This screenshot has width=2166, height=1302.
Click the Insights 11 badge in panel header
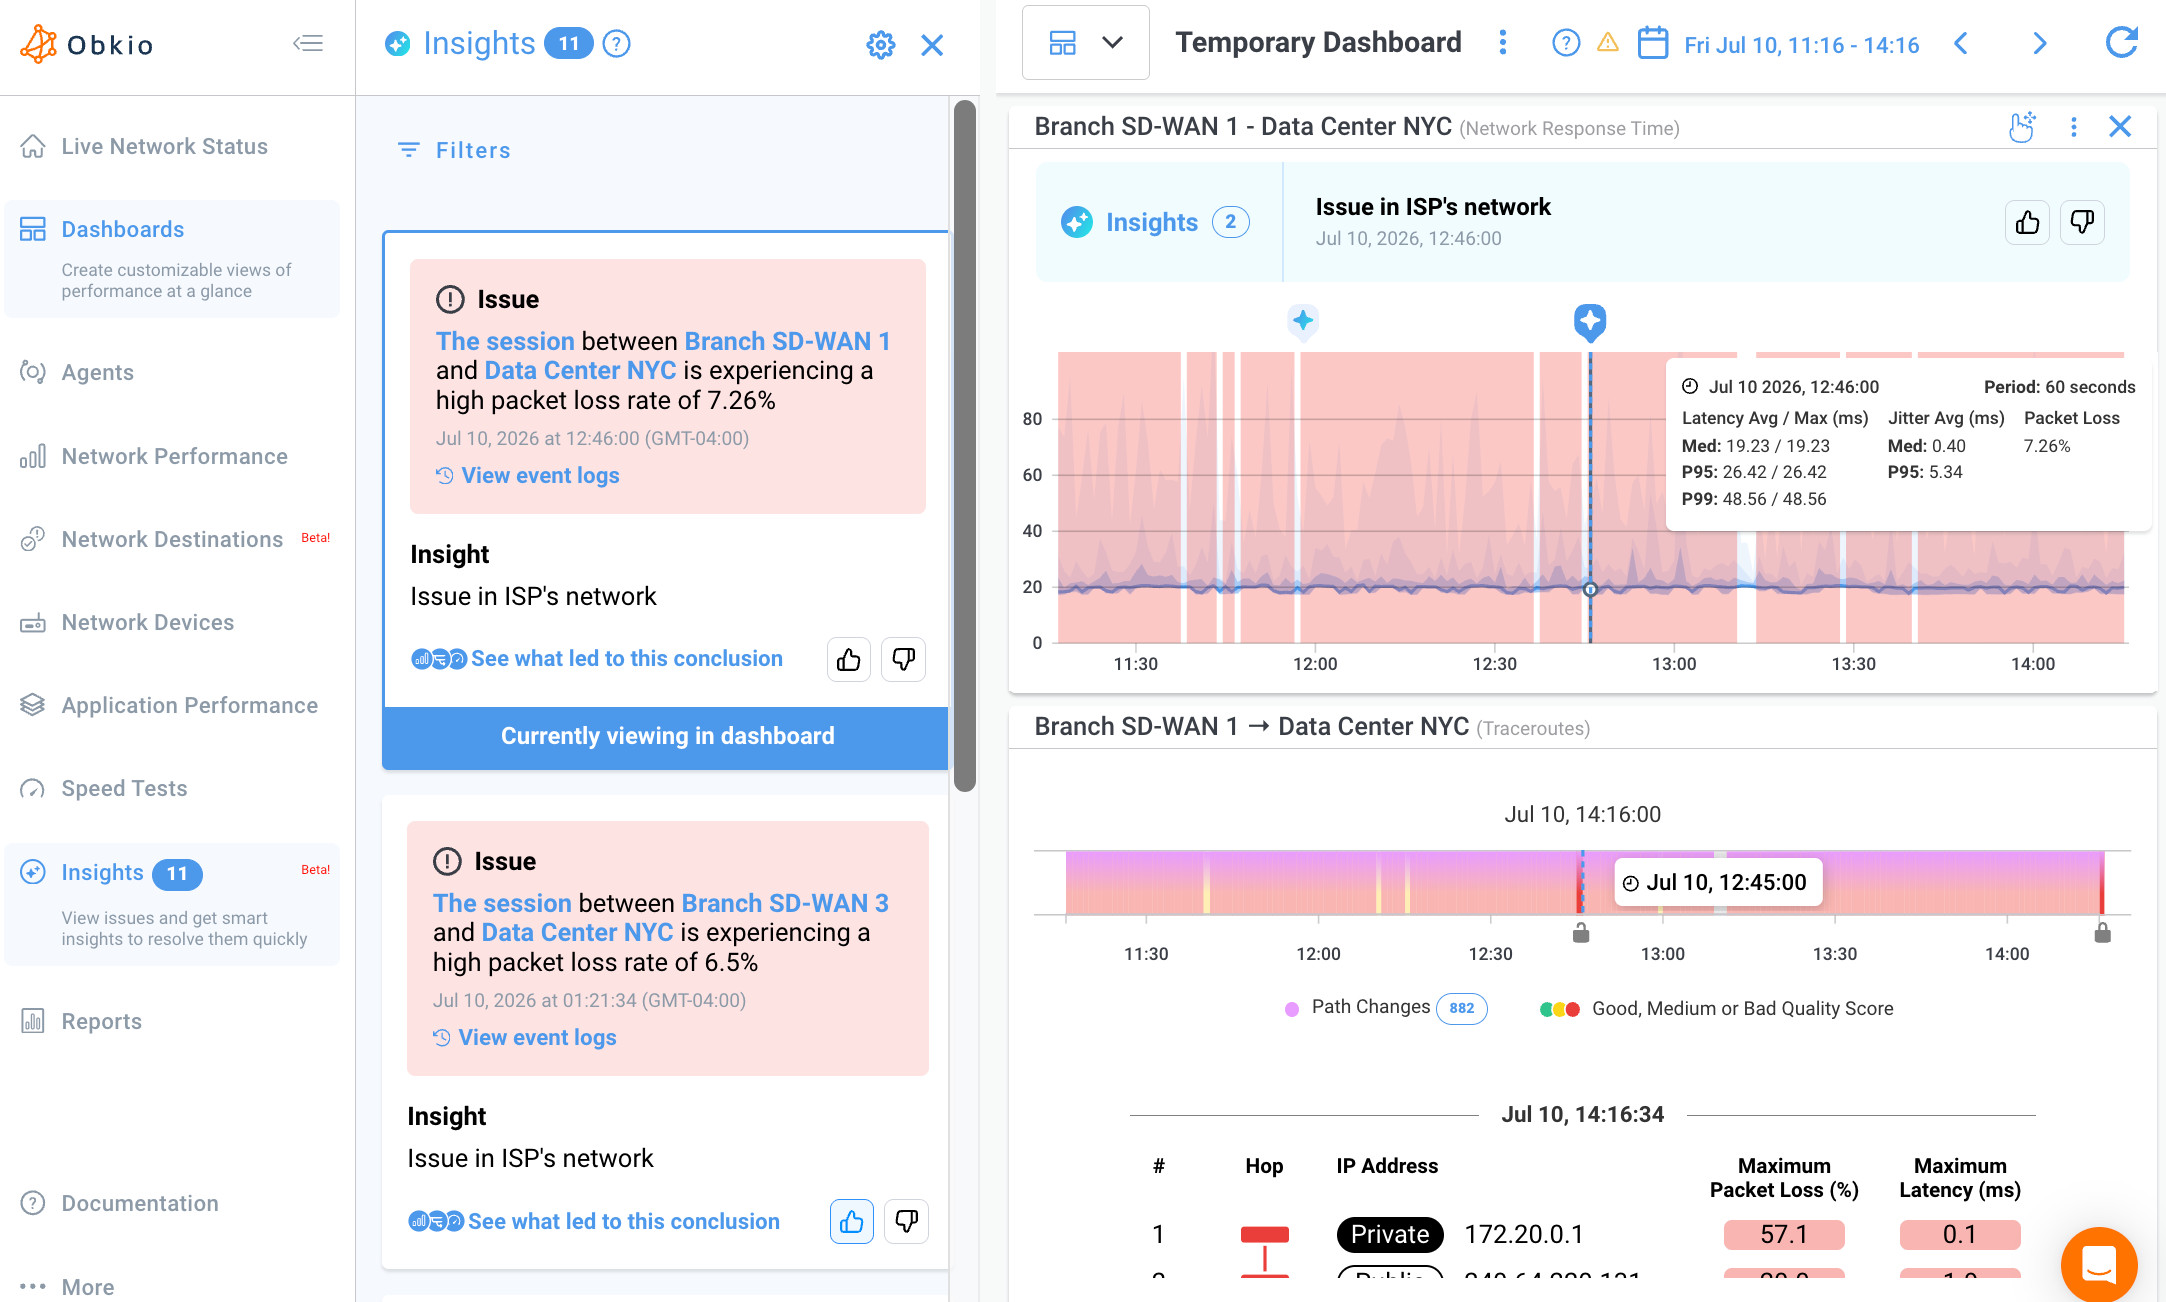tap(569, 44)
